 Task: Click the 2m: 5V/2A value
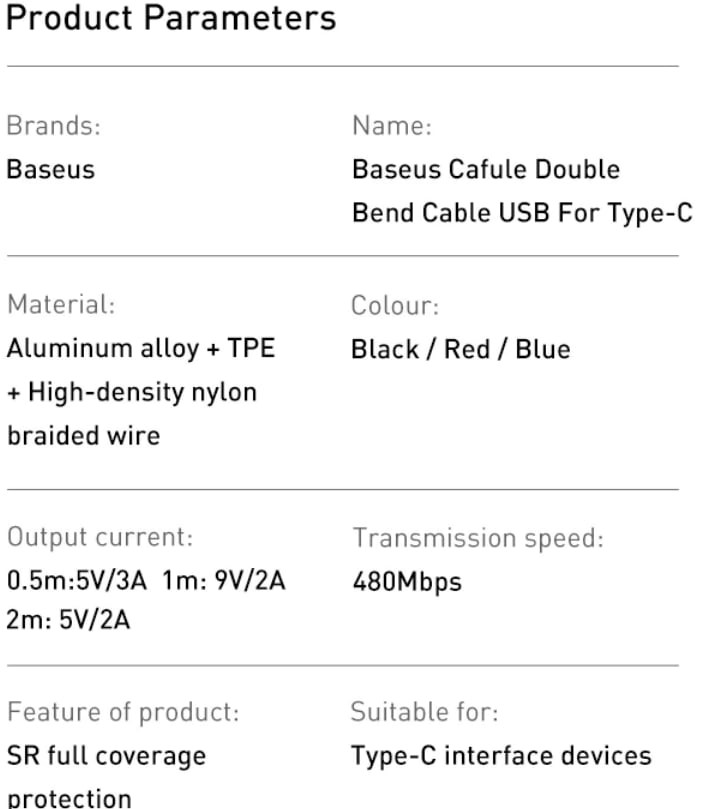[68, 620]
